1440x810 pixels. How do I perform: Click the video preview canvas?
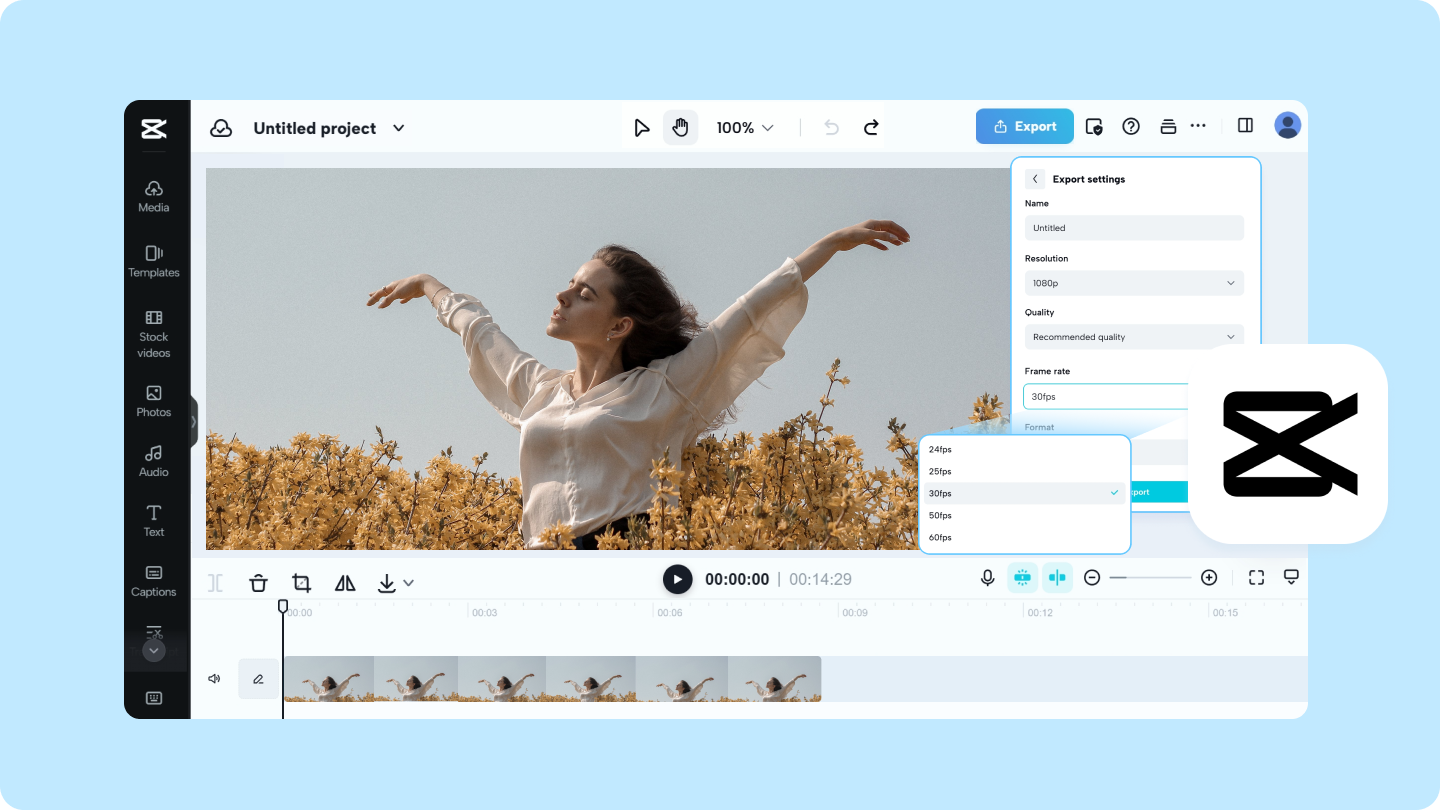(608, 359)
